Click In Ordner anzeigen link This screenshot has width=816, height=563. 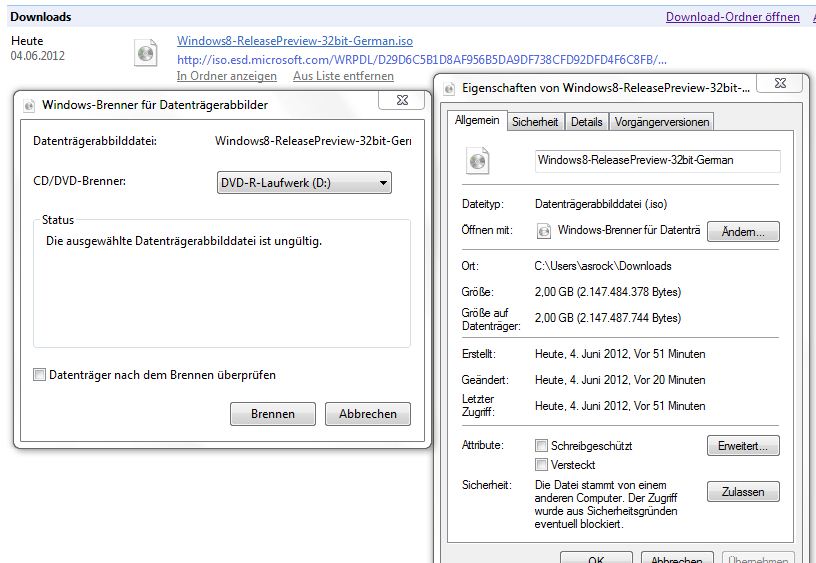pyautogui.click(x=226, y=76)
